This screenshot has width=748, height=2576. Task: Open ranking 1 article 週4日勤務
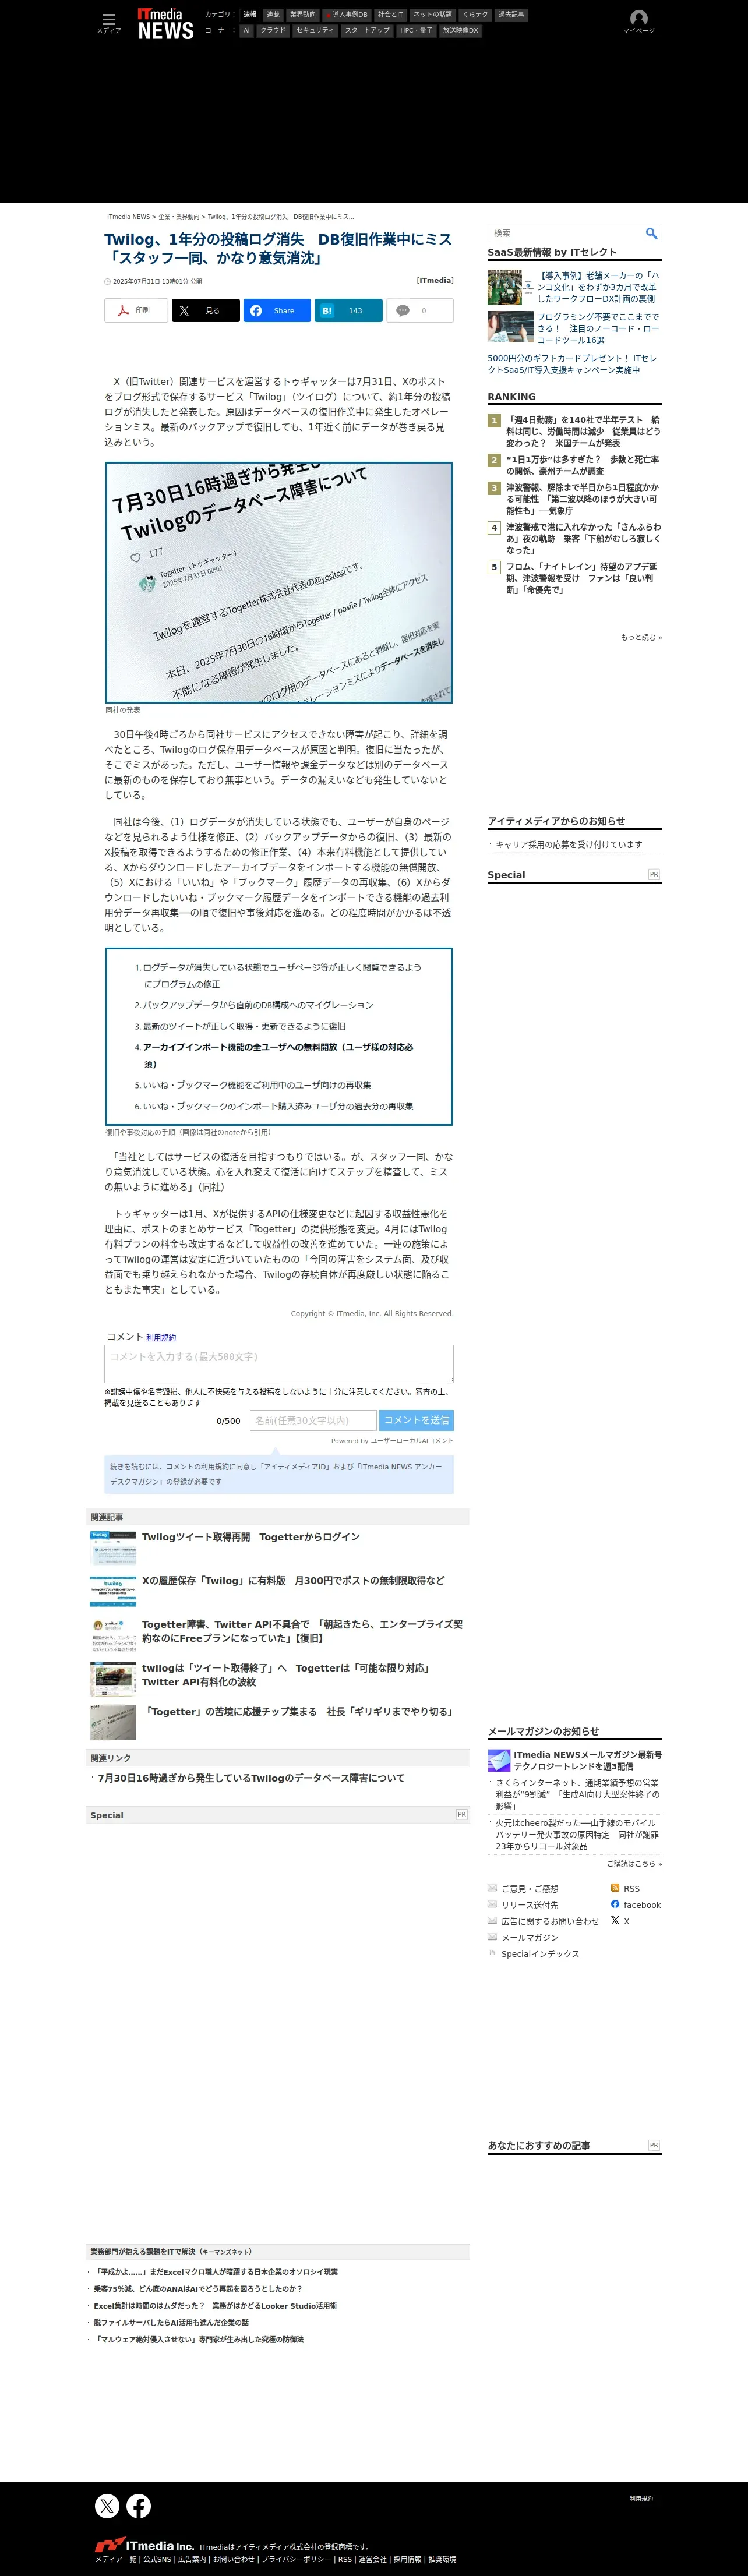(x=583, y=431)
